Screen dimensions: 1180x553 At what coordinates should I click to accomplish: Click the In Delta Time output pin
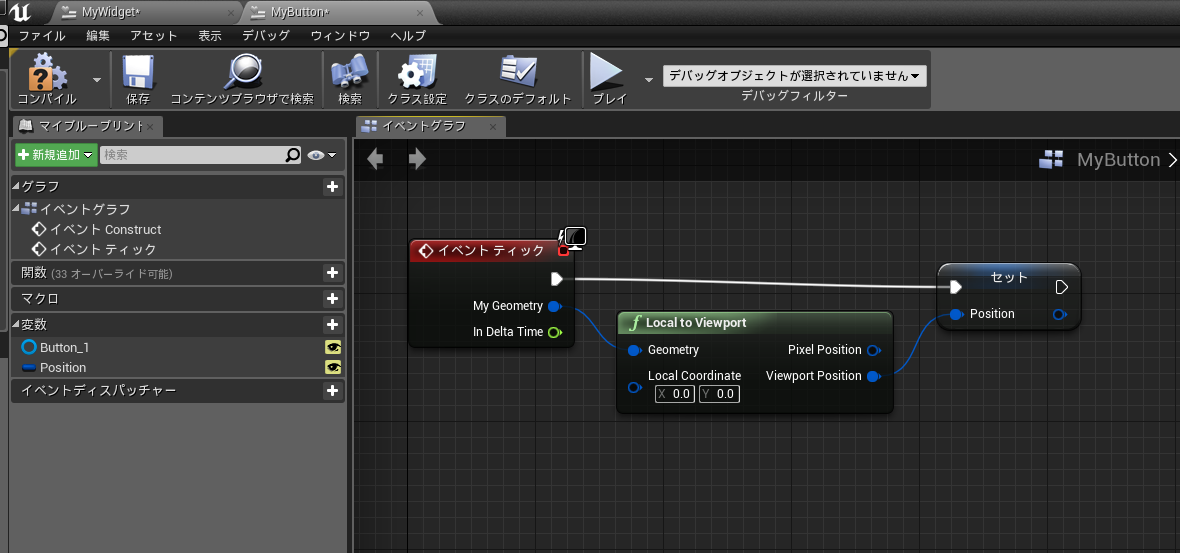(555, 332)
